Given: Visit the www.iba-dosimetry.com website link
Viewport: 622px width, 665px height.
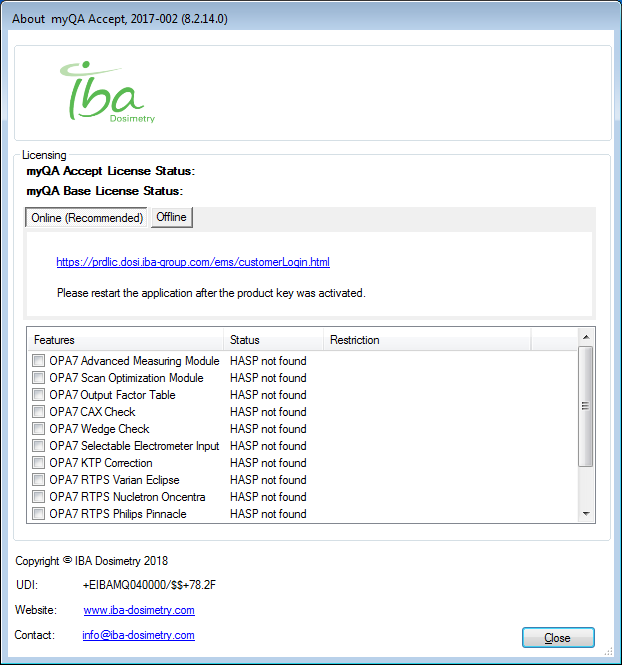Looking at the screenshot, I should [x=139, y=610].
